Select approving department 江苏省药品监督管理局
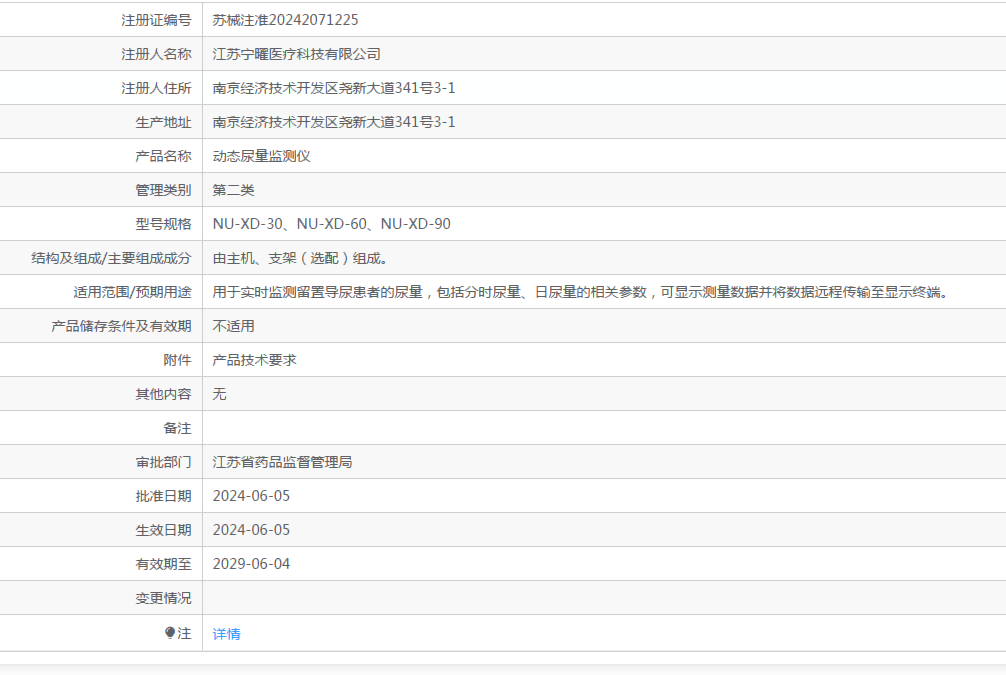The height and width of the screenshot is (675, 1006). [x=282, y=462]
